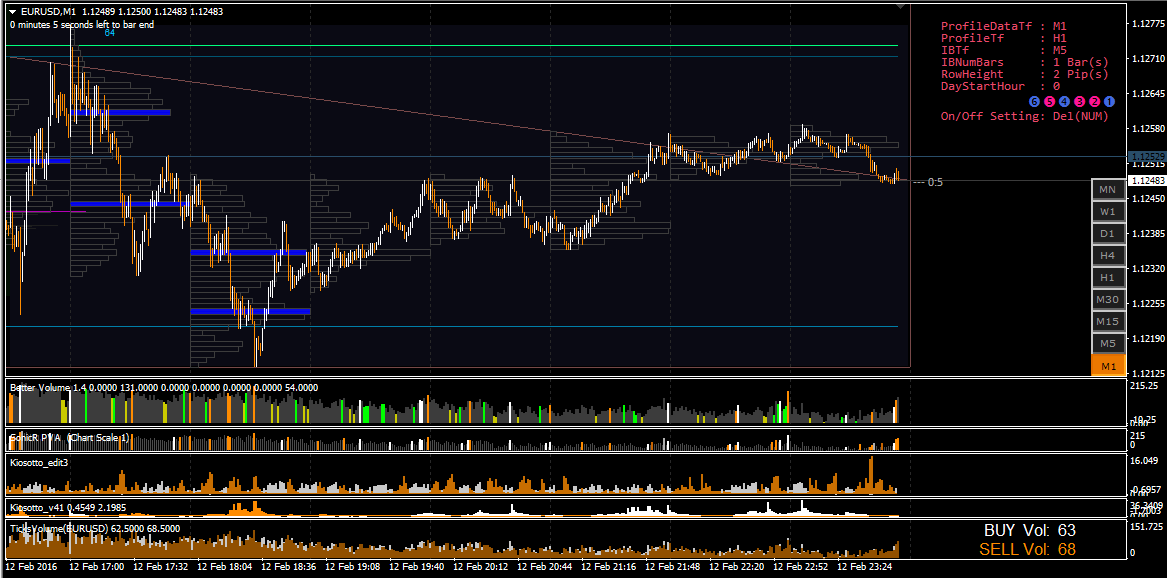Toggle the blue circle numbered 4
This screenshot has width=1168, height=578.
[x=1064, y=101]
